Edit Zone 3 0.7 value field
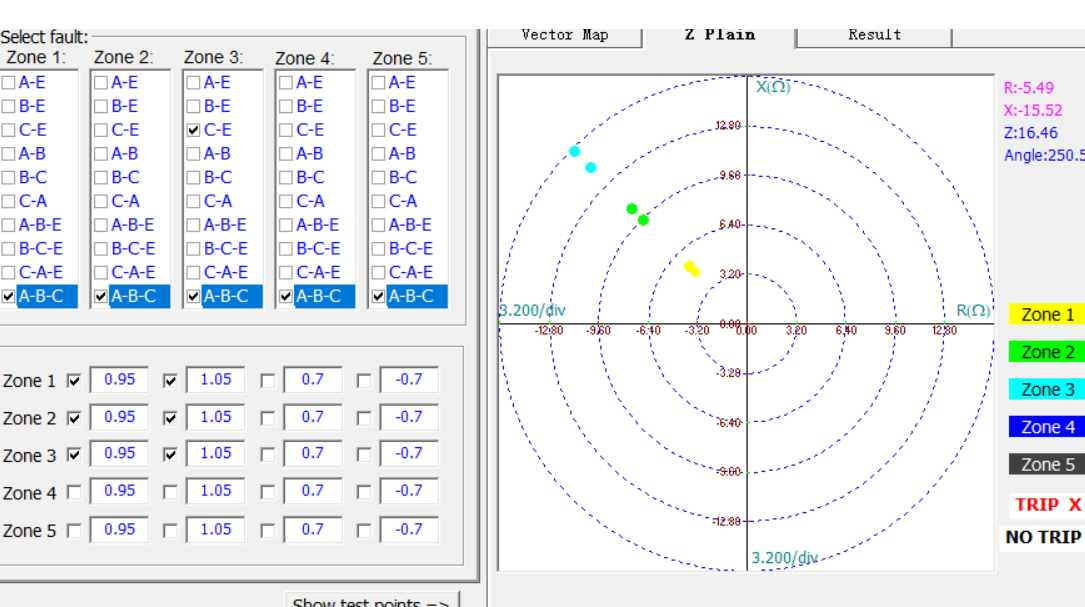This screenshot has width=1085, height=607. coord(312,453)
